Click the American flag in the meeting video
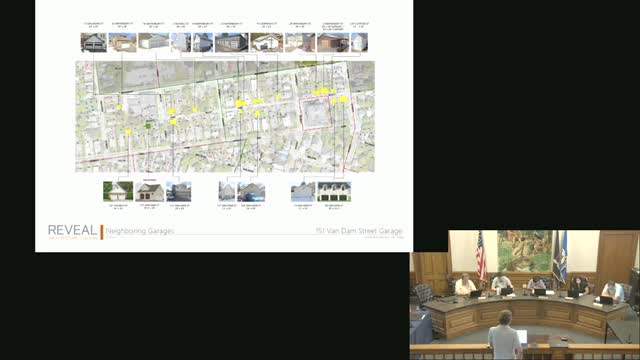The image size is (640, 360). [x=481, y=256]
